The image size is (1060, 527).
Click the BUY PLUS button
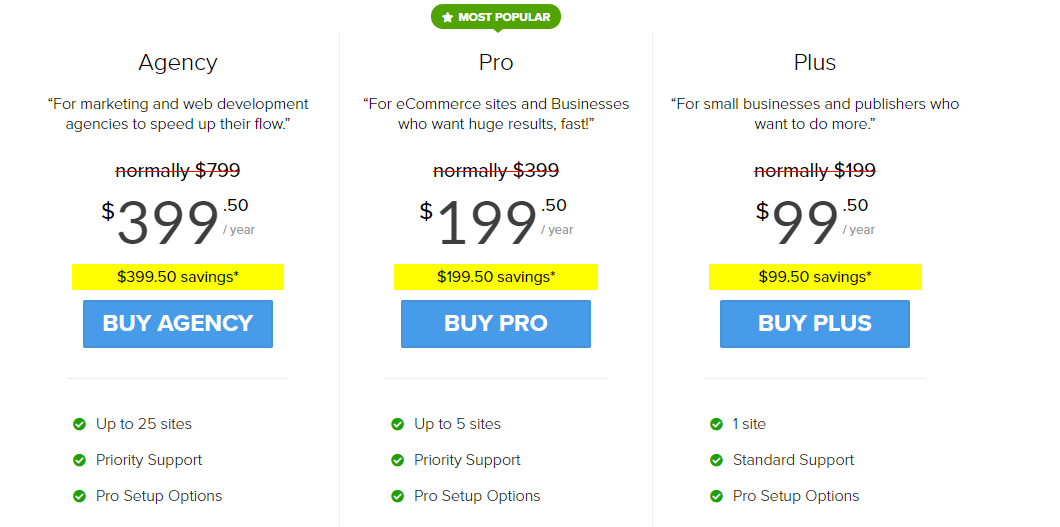[814, 324]
